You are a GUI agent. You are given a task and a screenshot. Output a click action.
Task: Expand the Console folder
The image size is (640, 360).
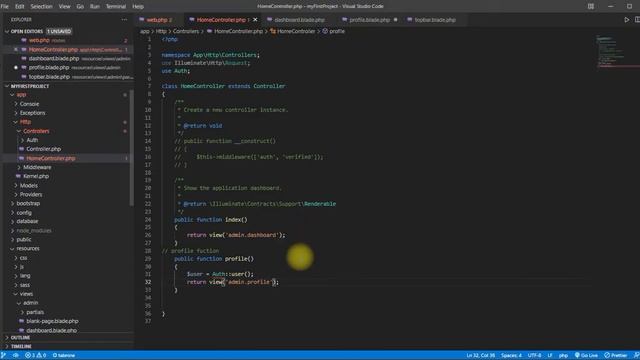16,104
